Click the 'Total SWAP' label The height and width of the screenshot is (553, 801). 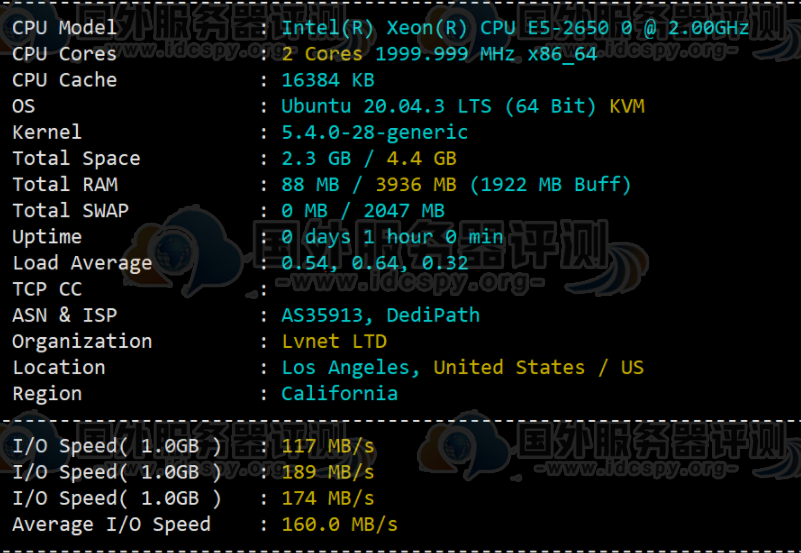[70, 210]
